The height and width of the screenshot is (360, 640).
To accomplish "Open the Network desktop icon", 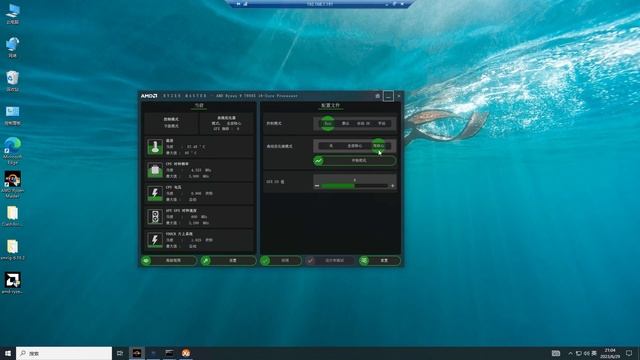I will pos(13,47).
